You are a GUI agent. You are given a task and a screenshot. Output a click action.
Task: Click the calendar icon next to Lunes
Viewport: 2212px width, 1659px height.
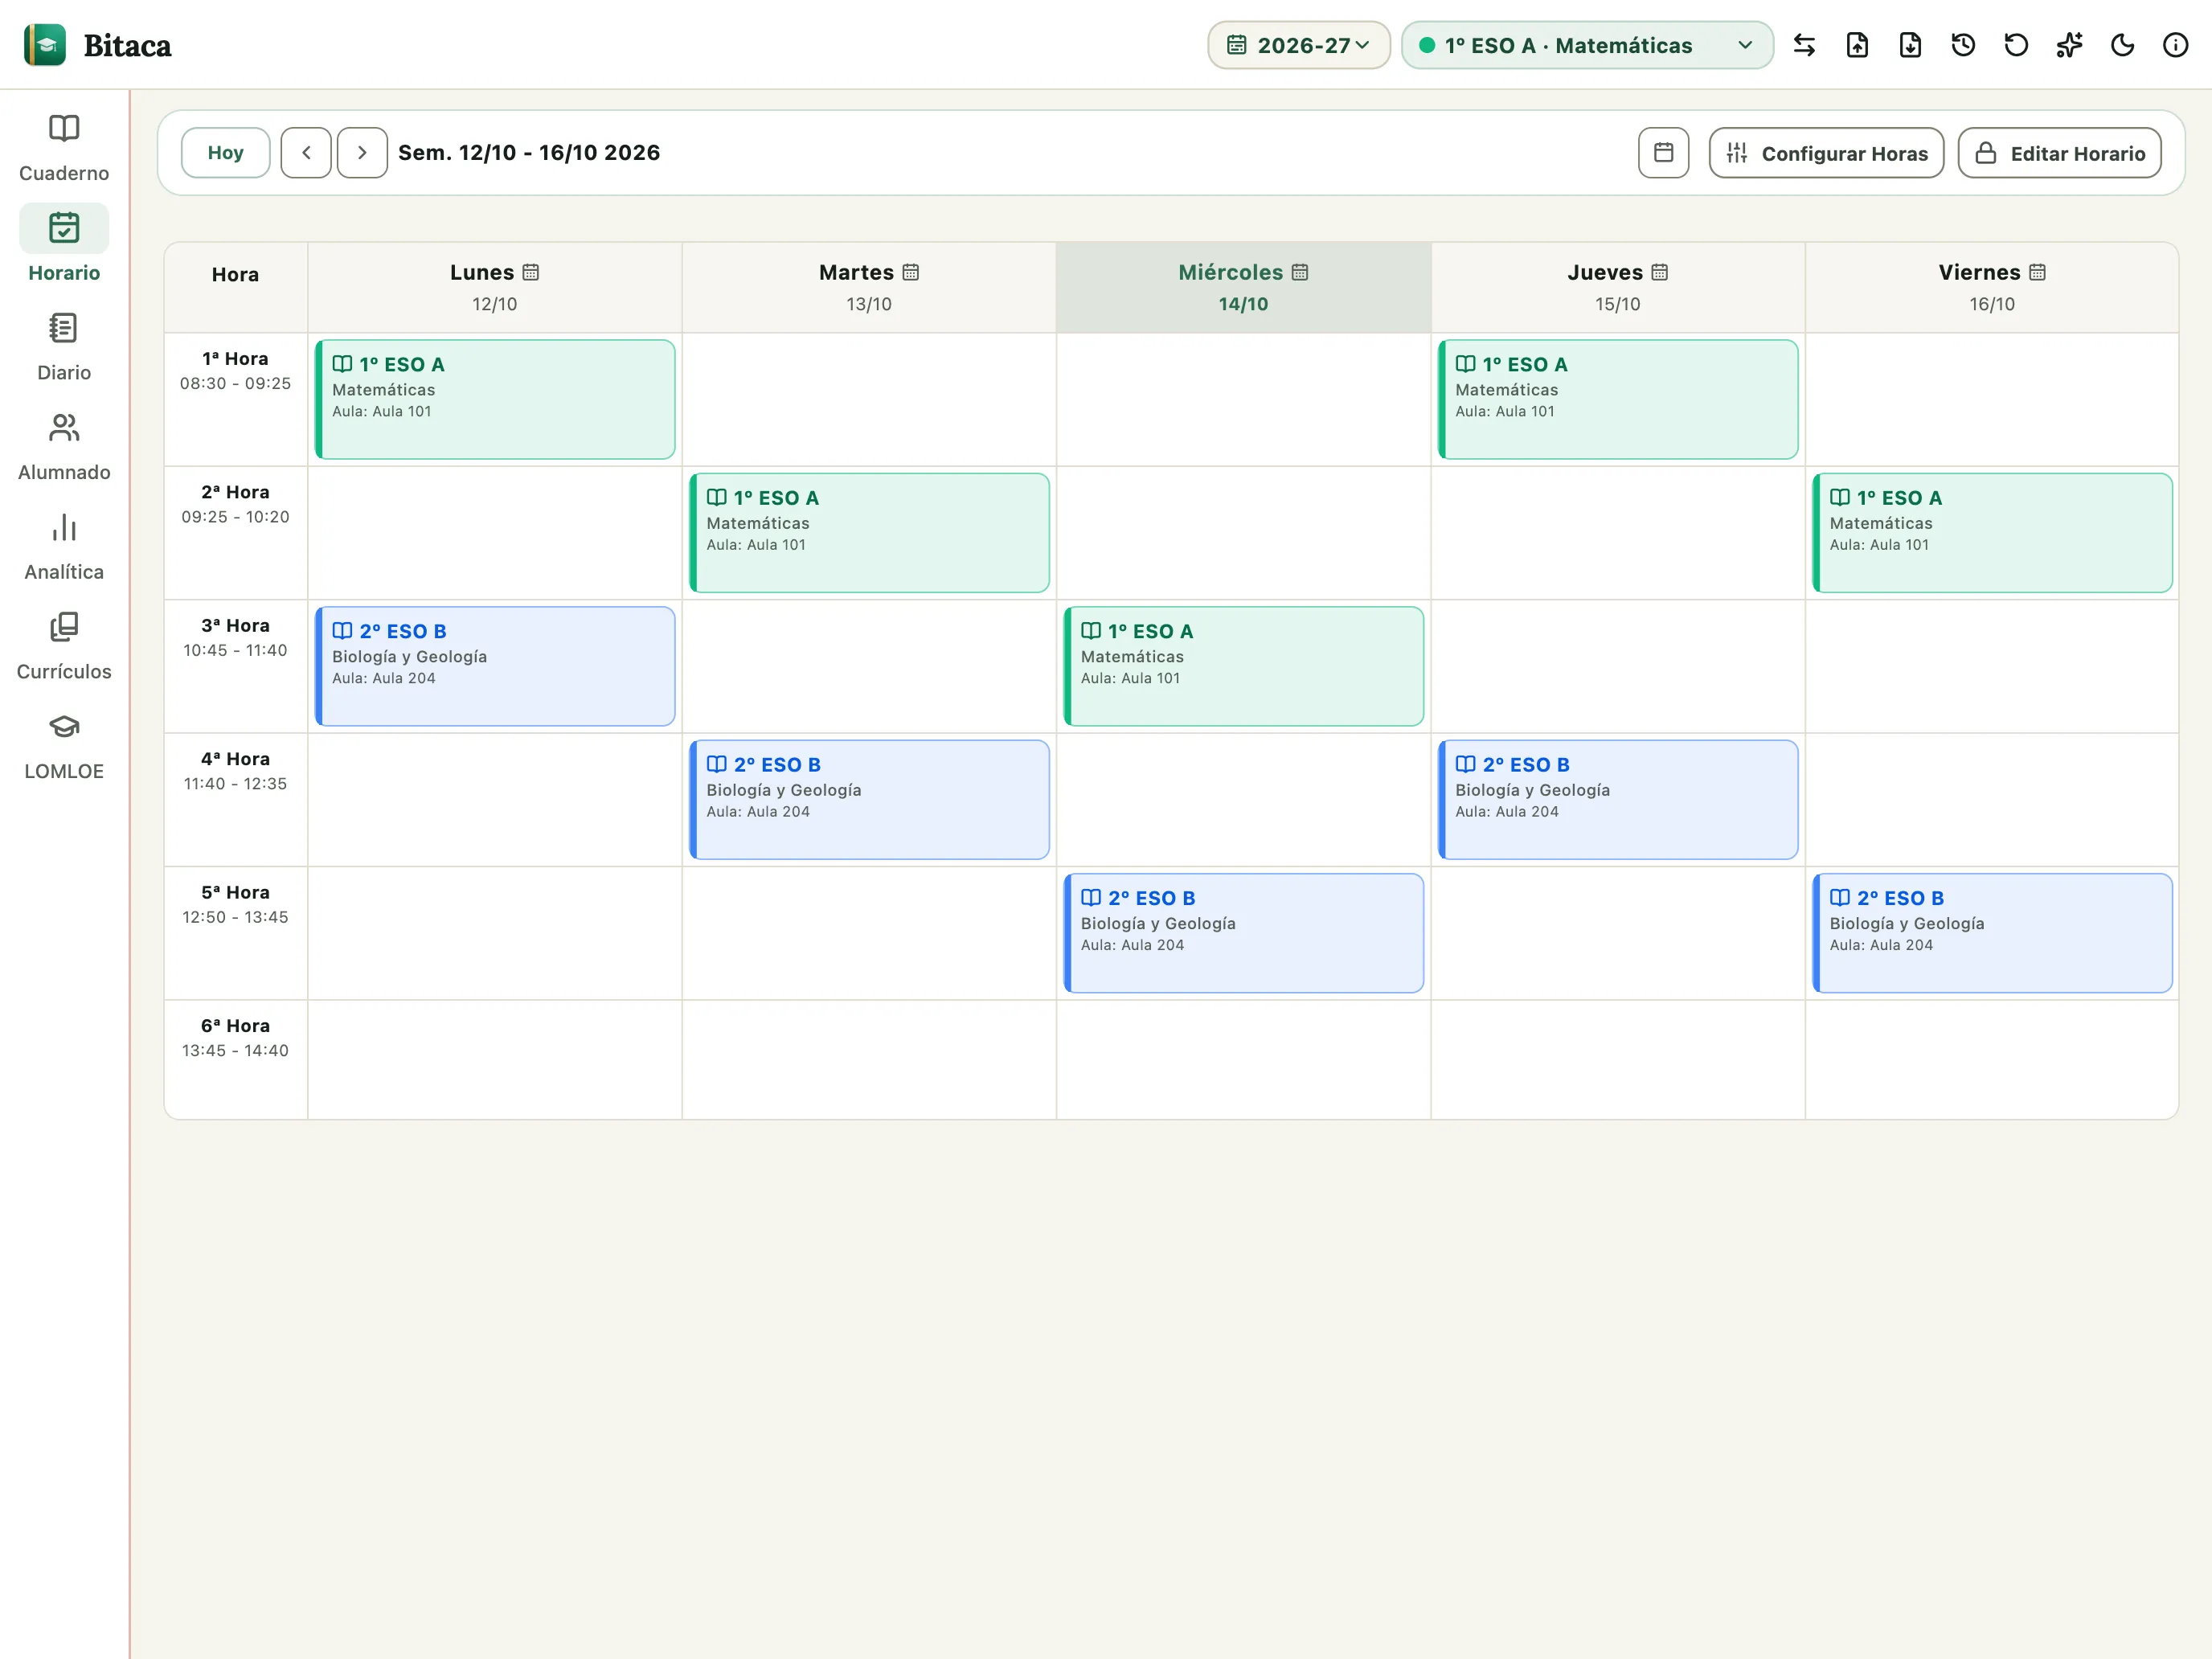[x=531, y=272]
